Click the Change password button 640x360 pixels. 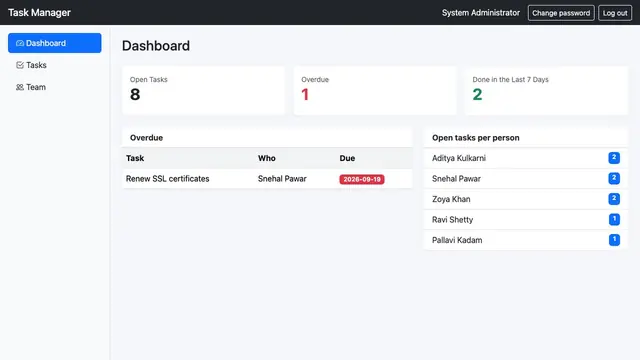coord(561,13)
